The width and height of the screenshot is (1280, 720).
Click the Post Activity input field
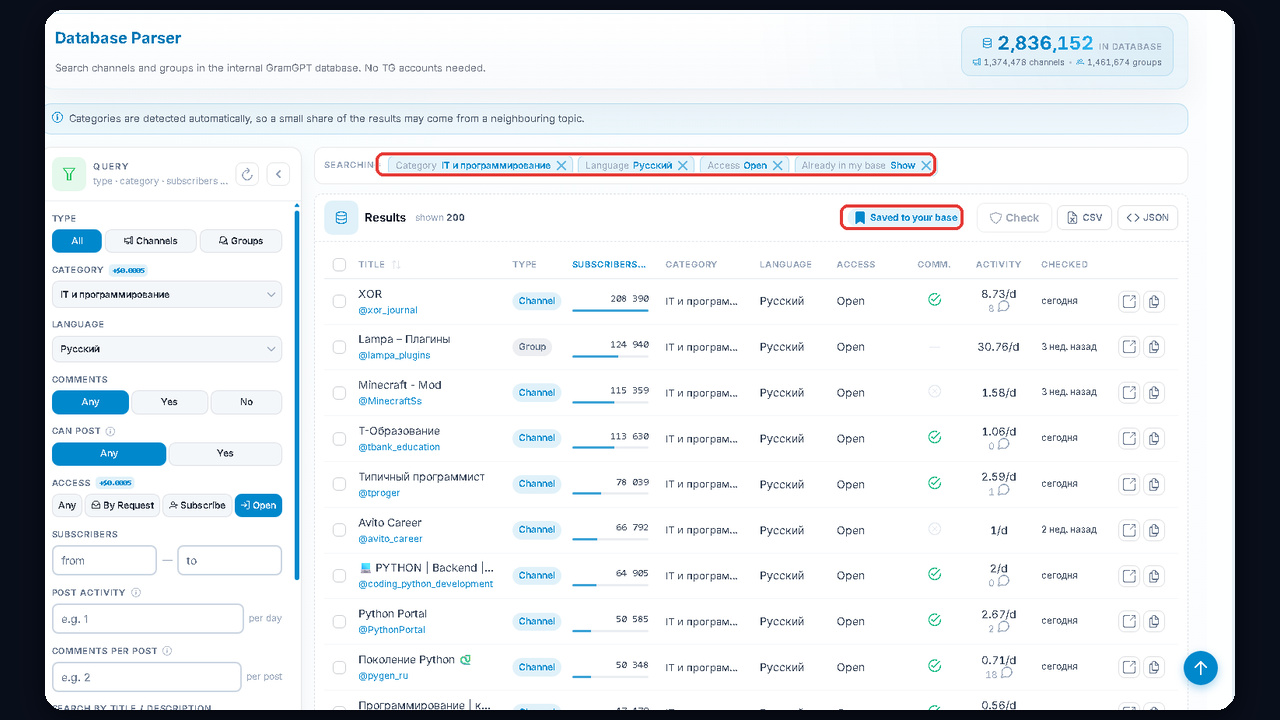tap(148, 619)
